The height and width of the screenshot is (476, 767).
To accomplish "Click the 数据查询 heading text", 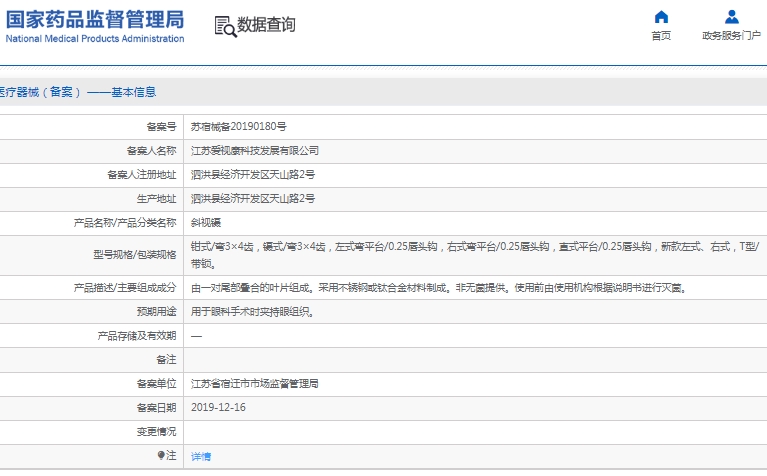I will point(266,24).
